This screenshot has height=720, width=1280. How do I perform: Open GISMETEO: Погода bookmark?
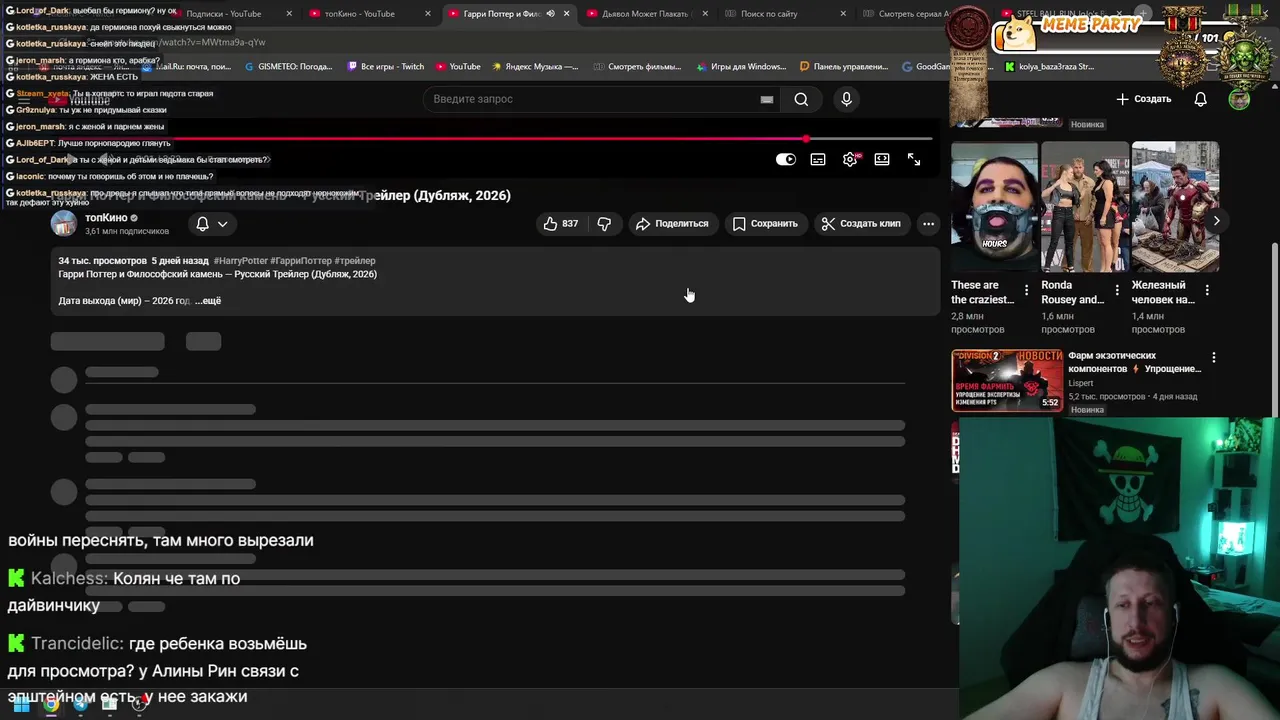tap(287, 67)
